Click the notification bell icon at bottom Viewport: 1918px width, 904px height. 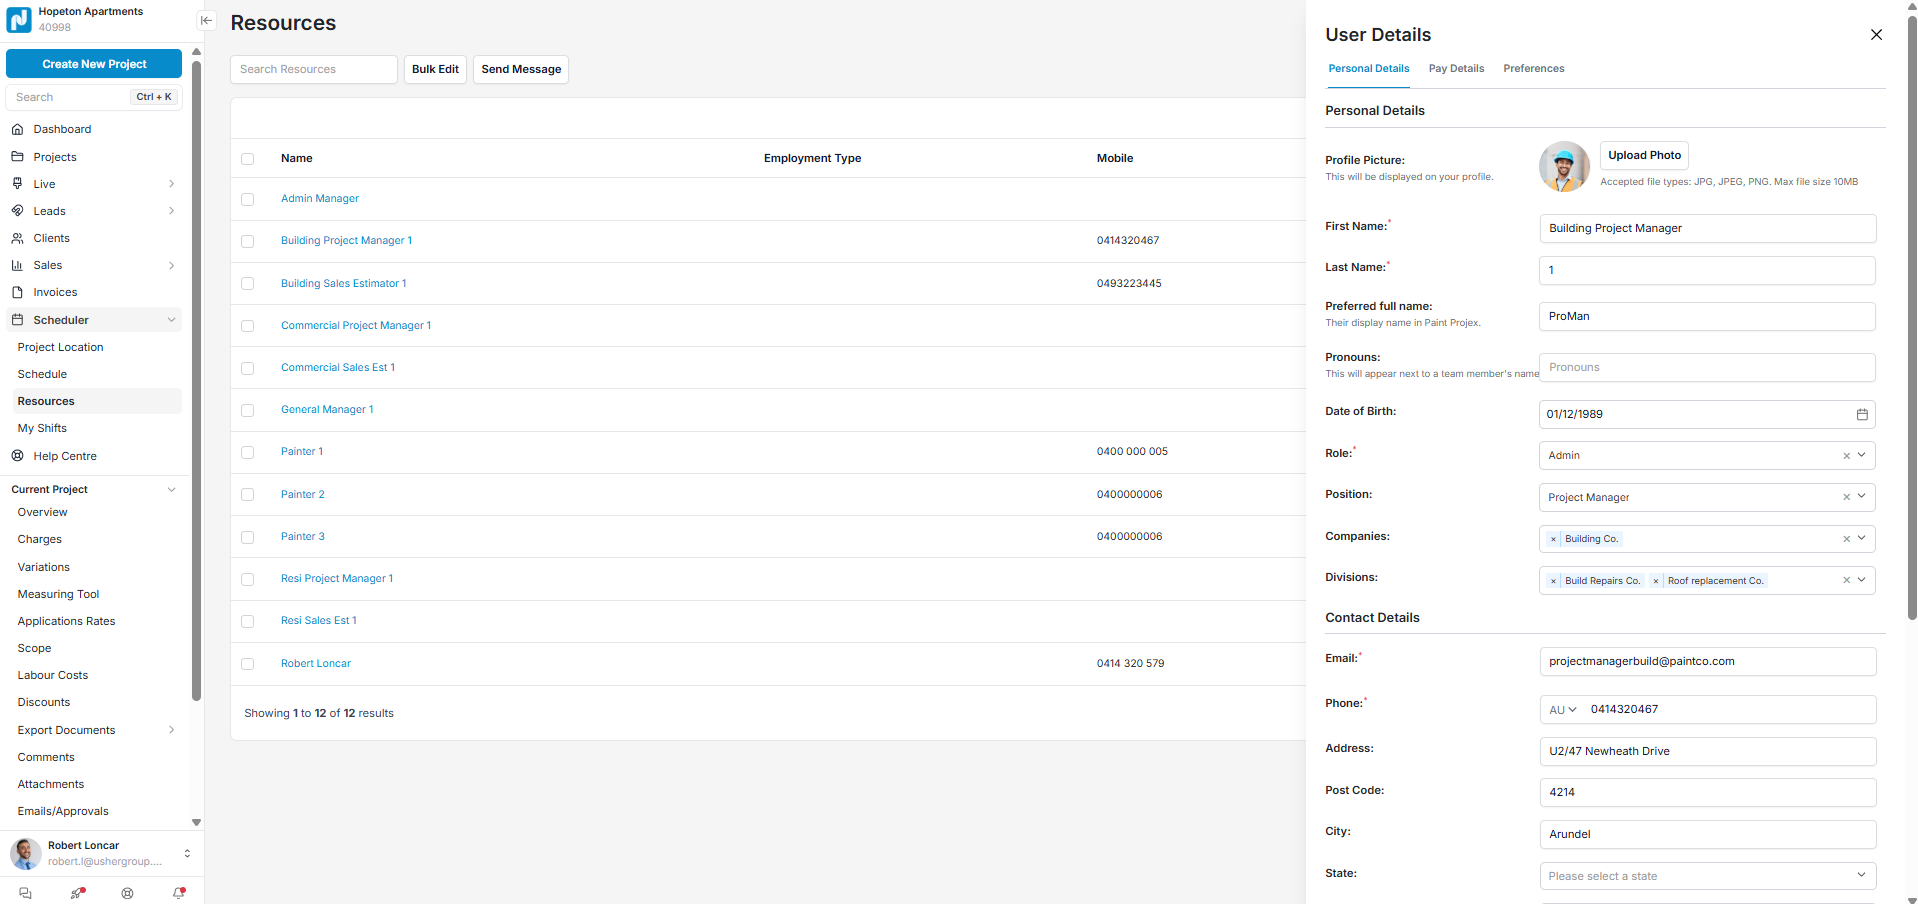(x=178, y=893)
